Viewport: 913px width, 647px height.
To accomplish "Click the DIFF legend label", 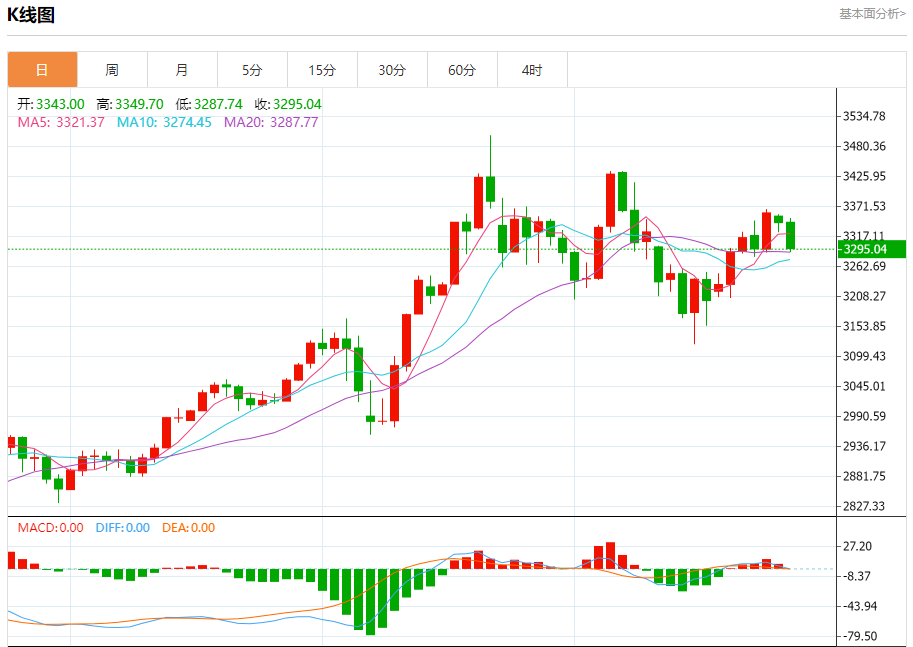I will pos(122,527).
